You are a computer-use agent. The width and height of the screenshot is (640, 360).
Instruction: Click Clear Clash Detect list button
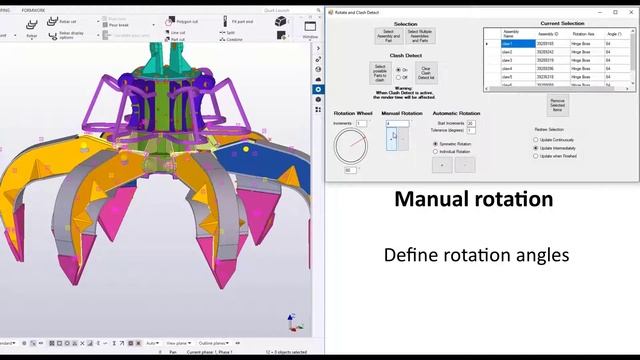coord(426,73)
